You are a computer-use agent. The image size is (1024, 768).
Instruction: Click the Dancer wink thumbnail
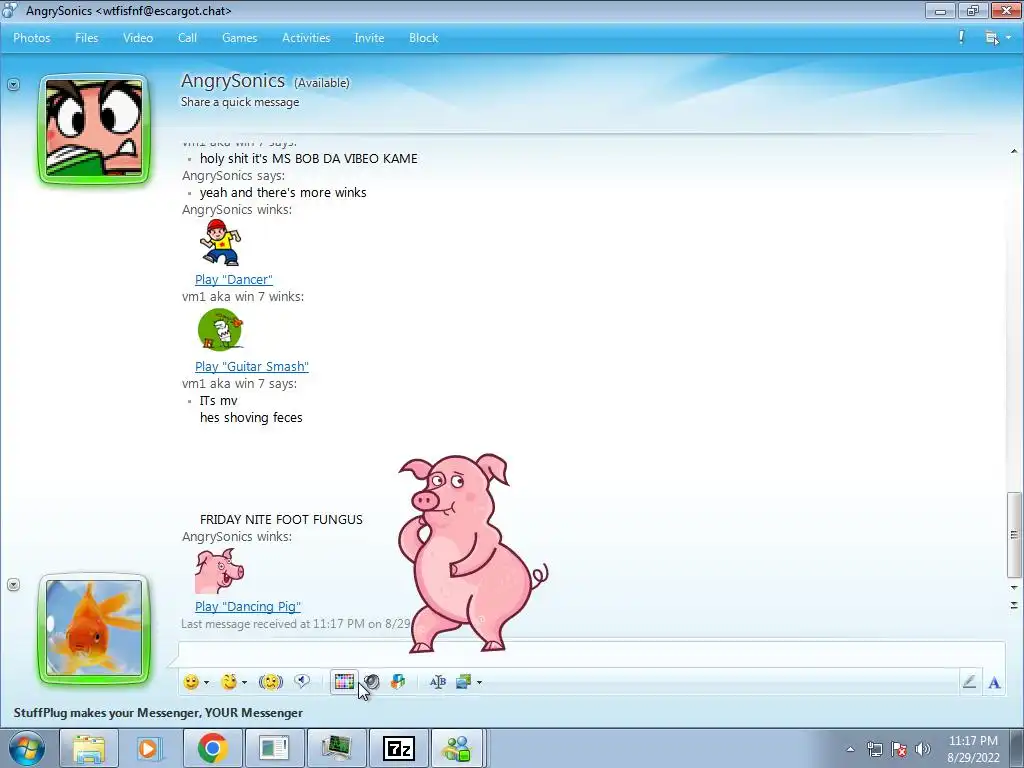(221, 242)
